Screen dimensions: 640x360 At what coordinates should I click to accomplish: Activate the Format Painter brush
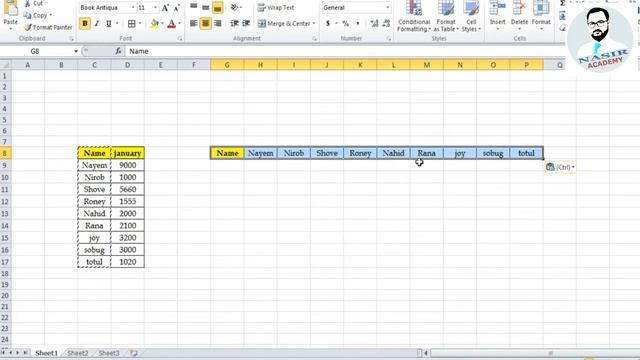[x=48, y=27]
